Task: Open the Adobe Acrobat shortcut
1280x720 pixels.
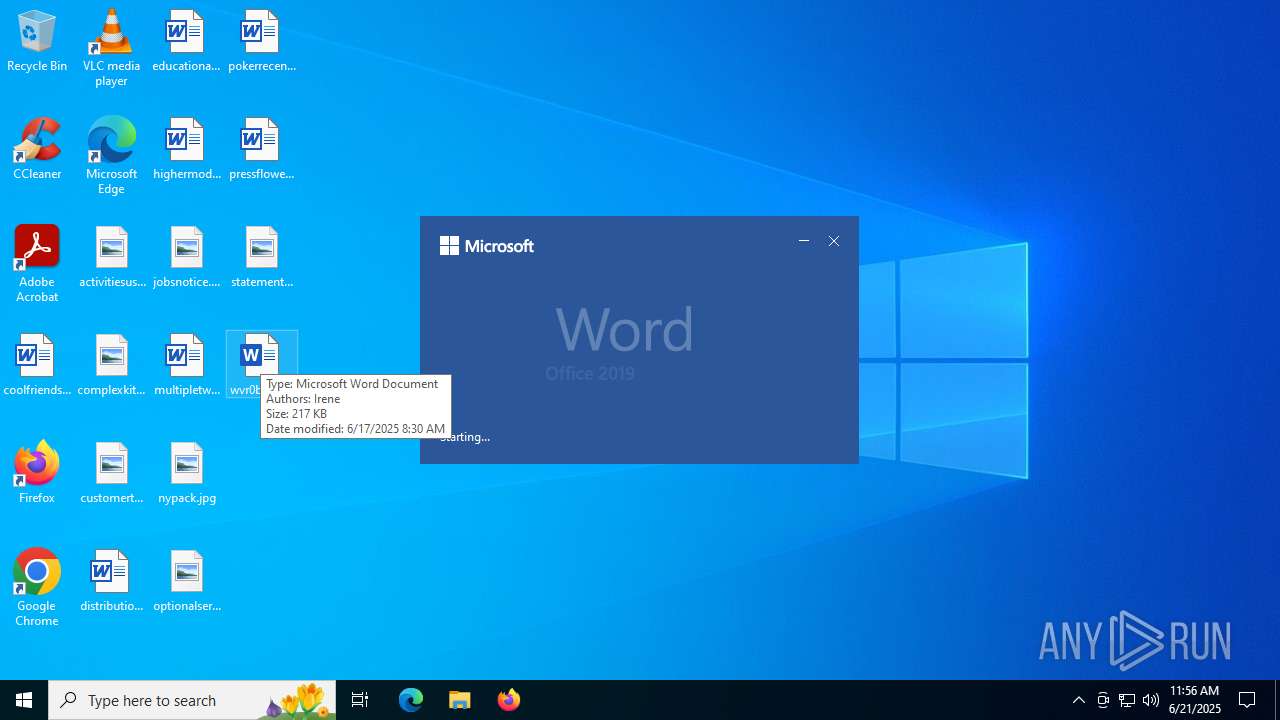Action: click(37, 263)
